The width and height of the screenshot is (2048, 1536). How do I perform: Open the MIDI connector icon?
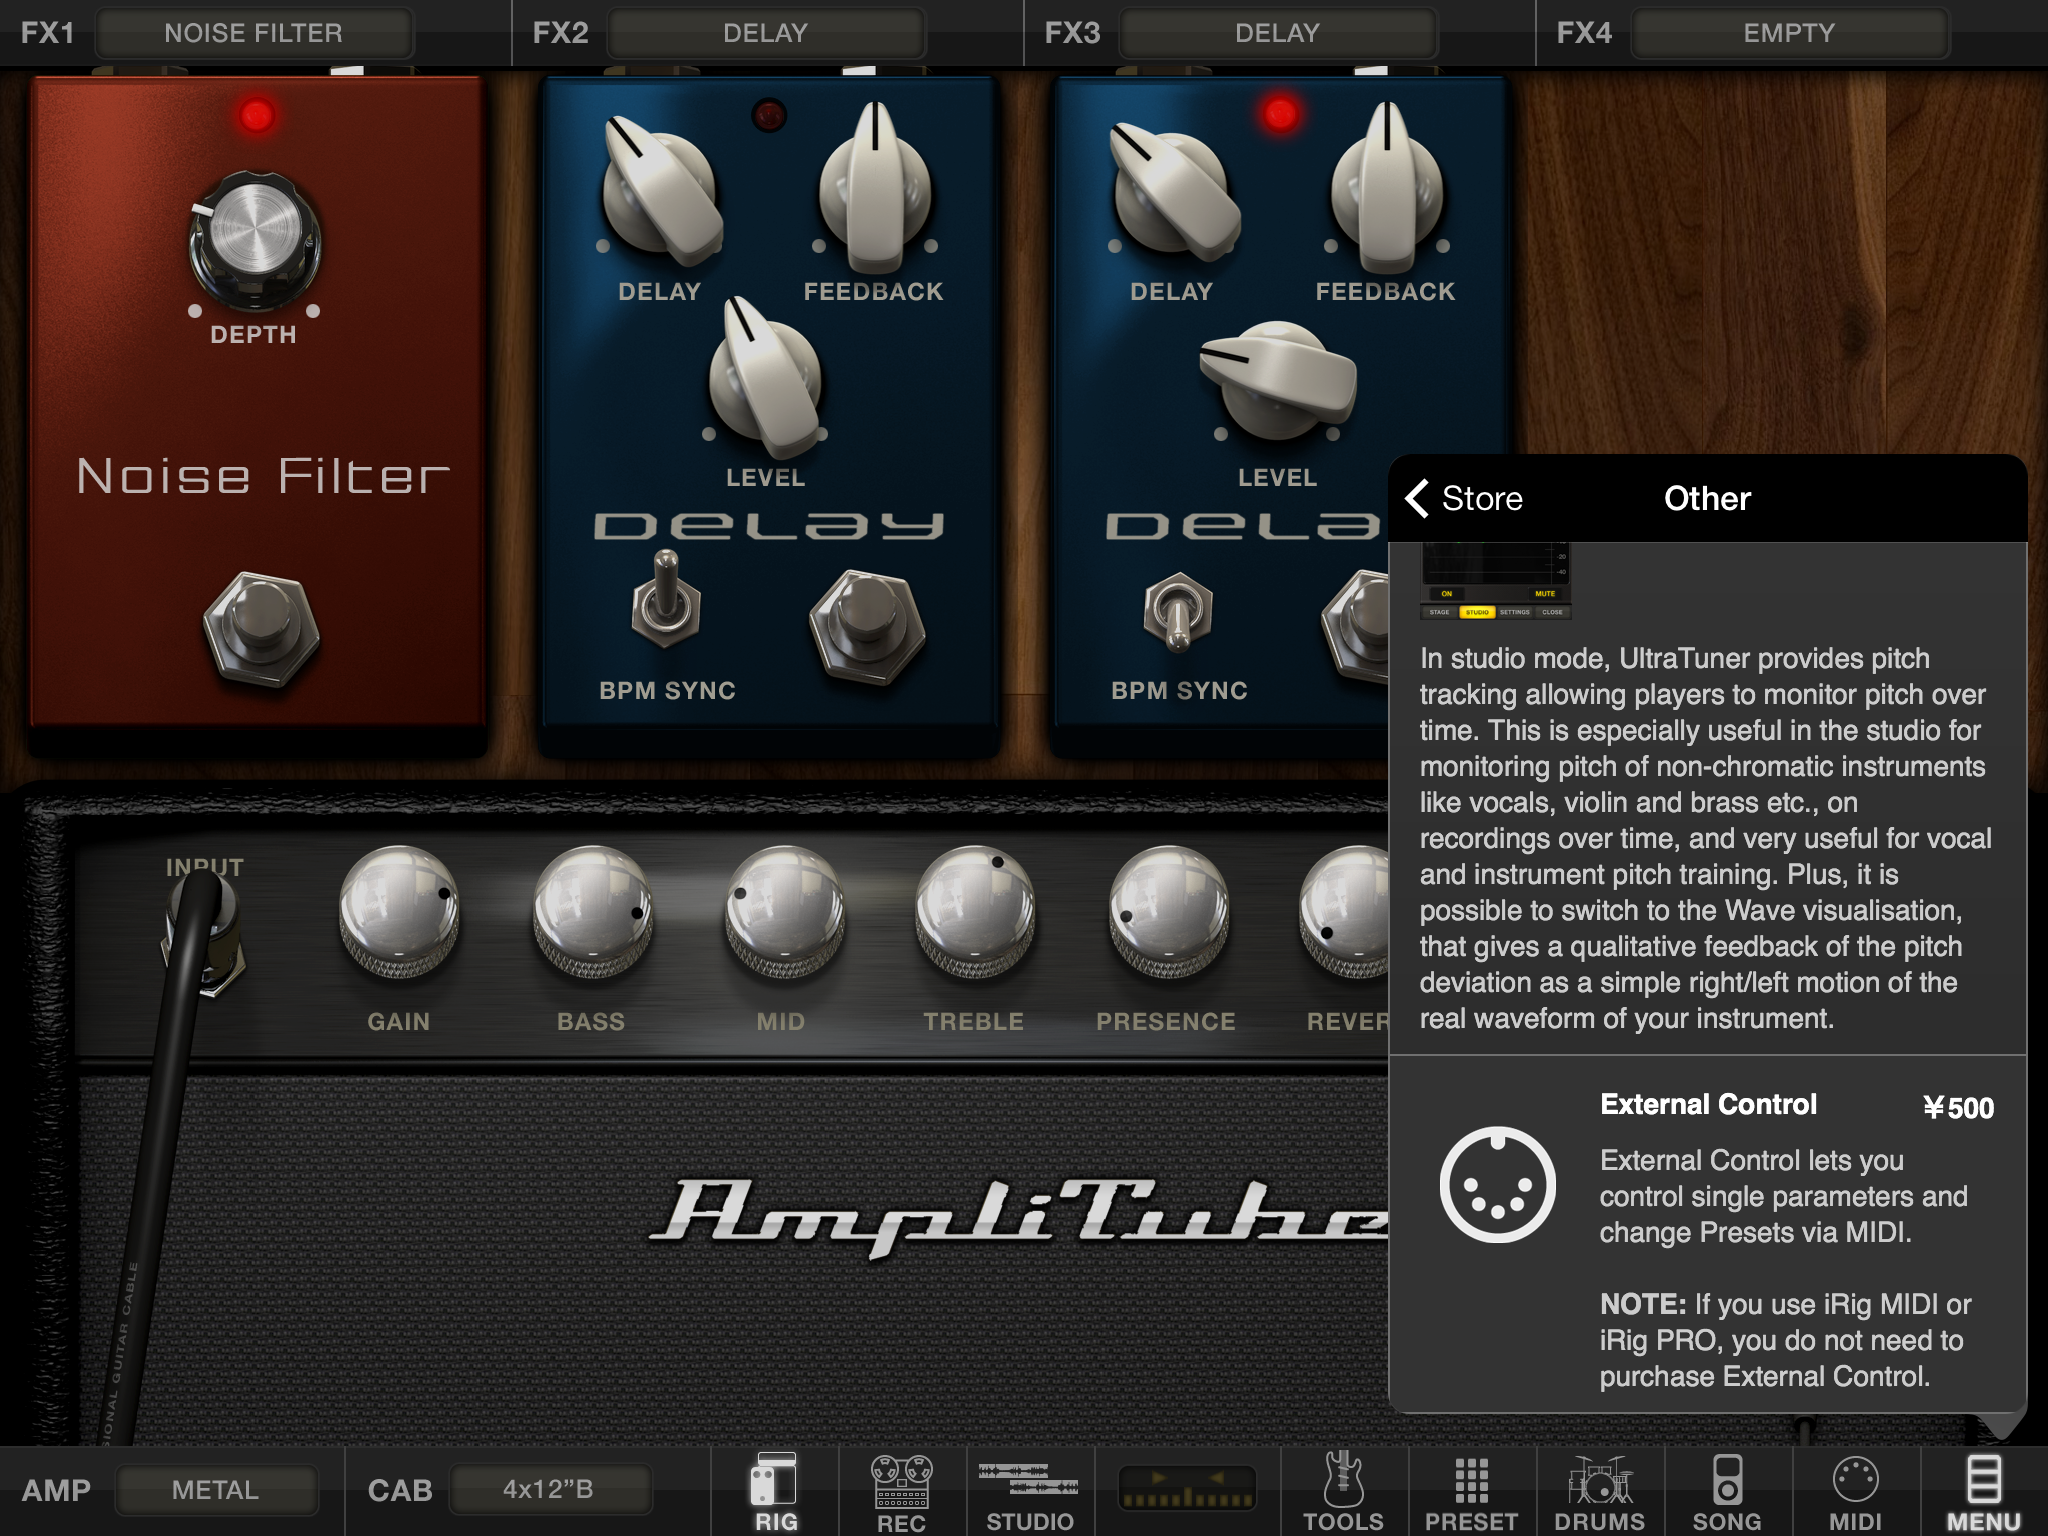tap(1855, 1491)
